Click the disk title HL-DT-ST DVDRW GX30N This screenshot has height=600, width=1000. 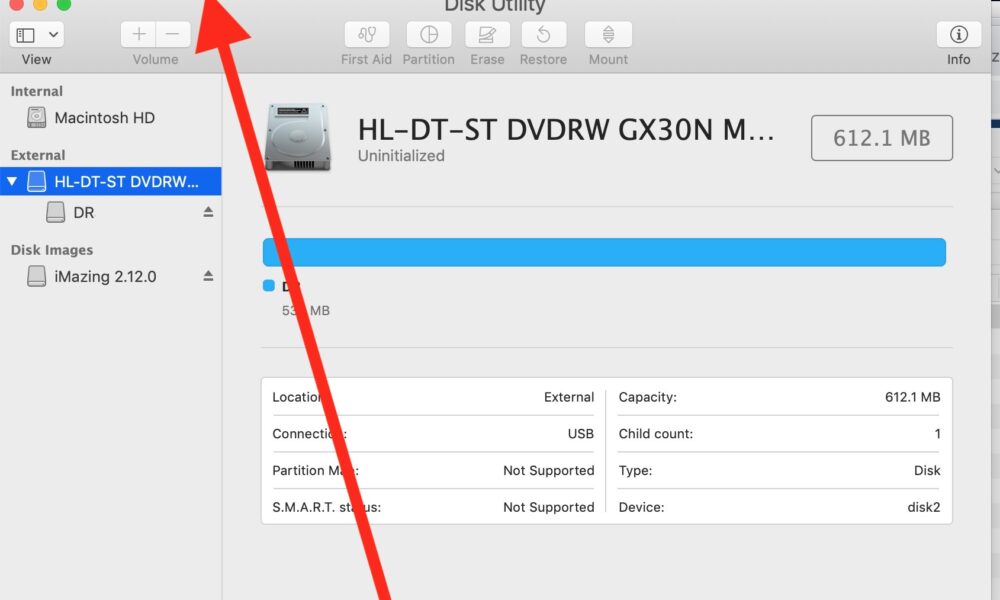pyautogui.click(x=566, y=130)
